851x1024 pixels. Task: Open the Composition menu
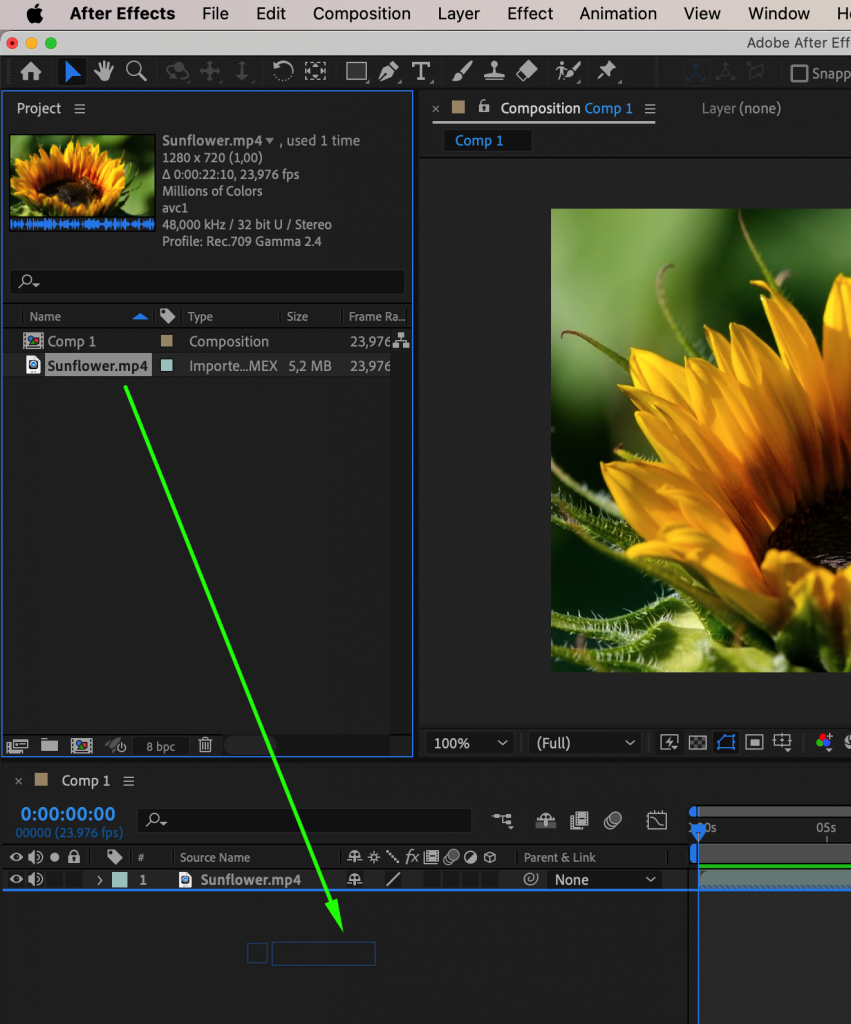coord(361,14)
